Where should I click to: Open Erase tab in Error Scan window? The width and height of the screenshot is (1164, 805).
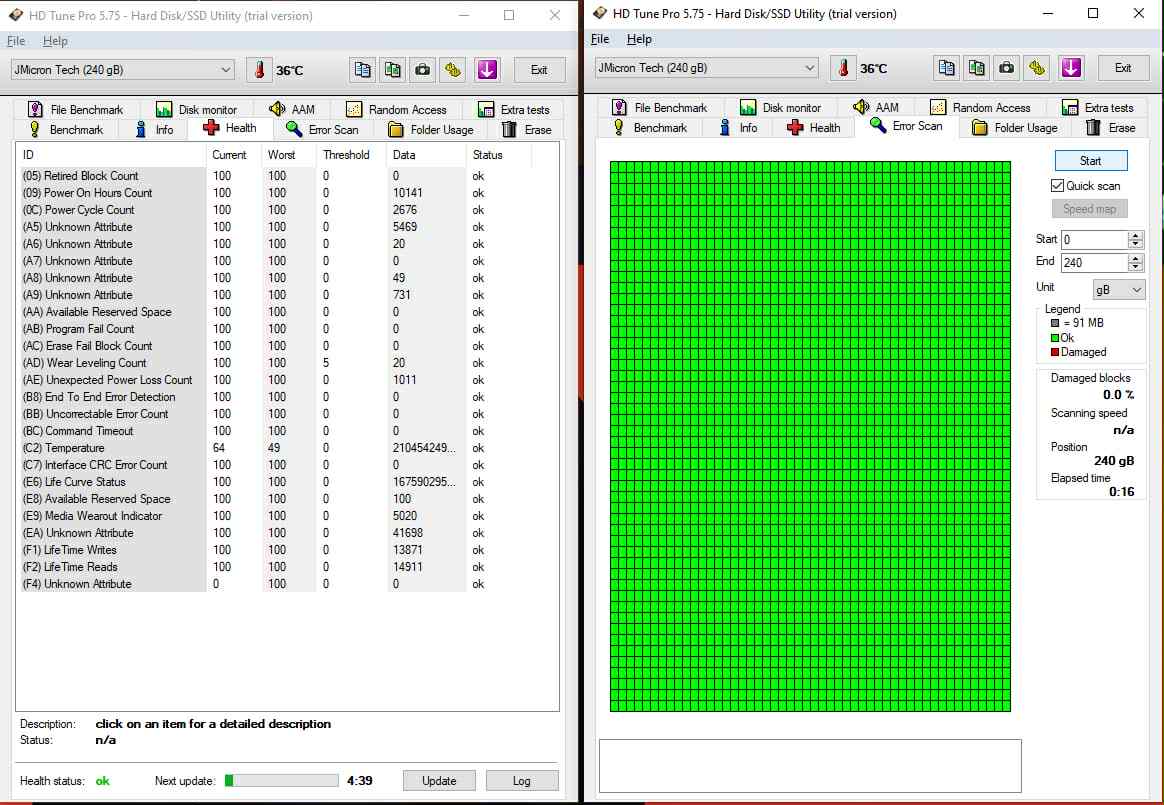[1111, 127]
